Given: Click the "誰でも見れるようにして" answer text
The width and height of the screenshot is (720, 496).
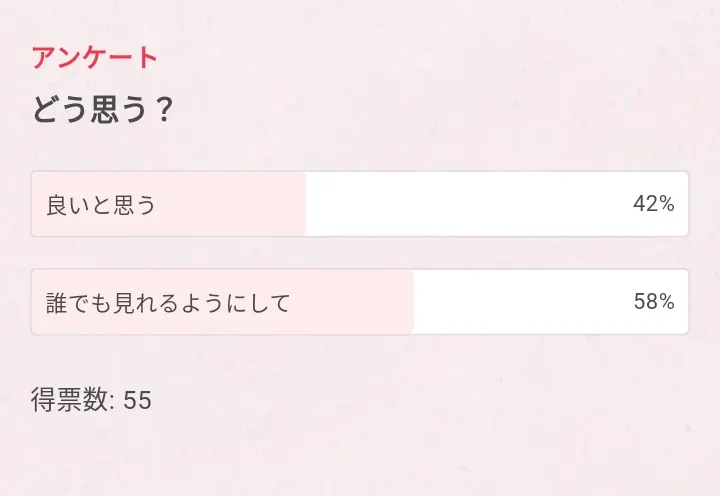Looking at the screenshot, I should click(168, 303).
